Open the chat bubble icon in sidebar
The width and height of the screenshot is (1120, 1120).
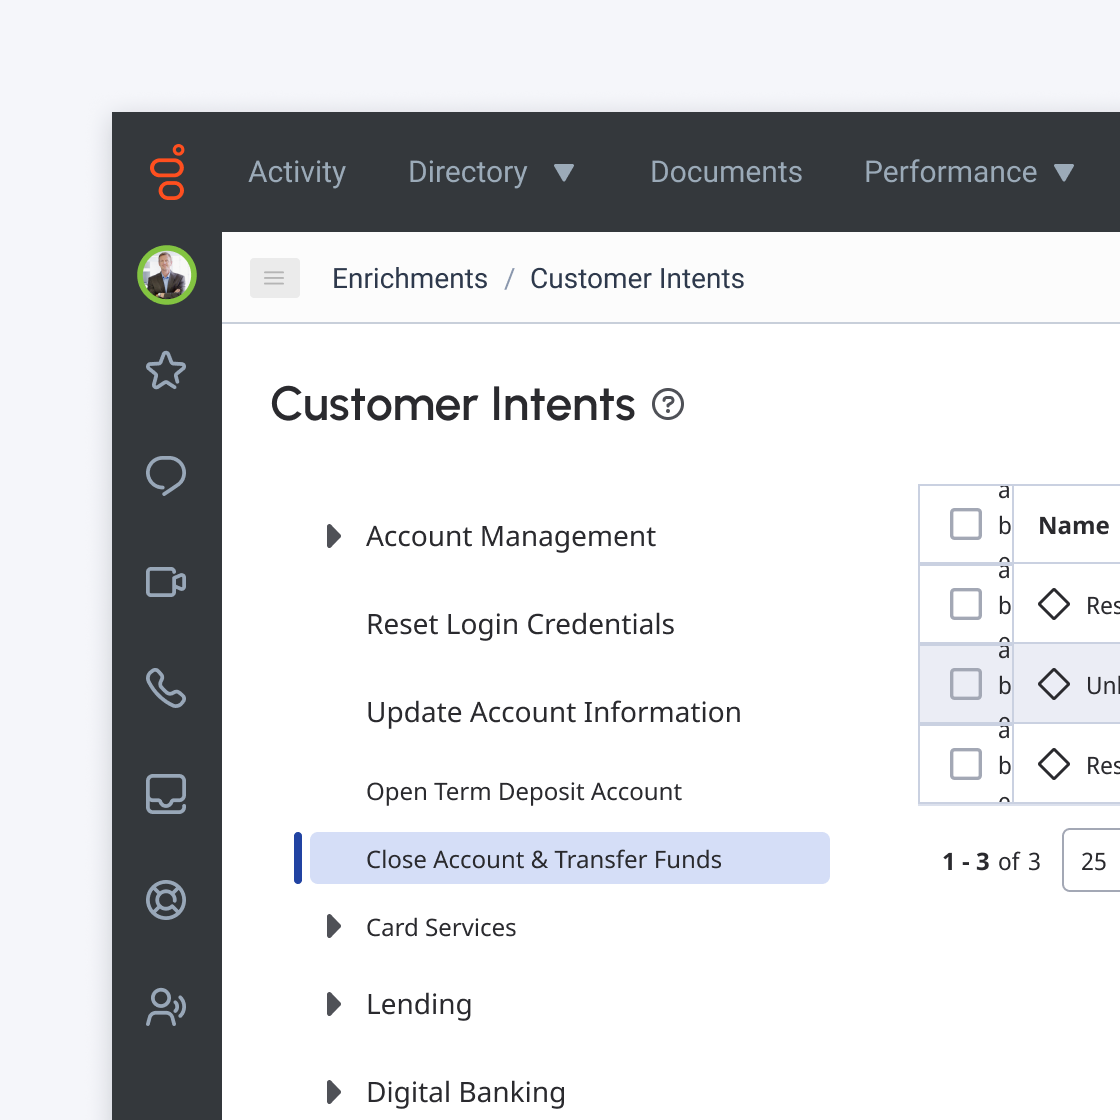tap(166, 476)
